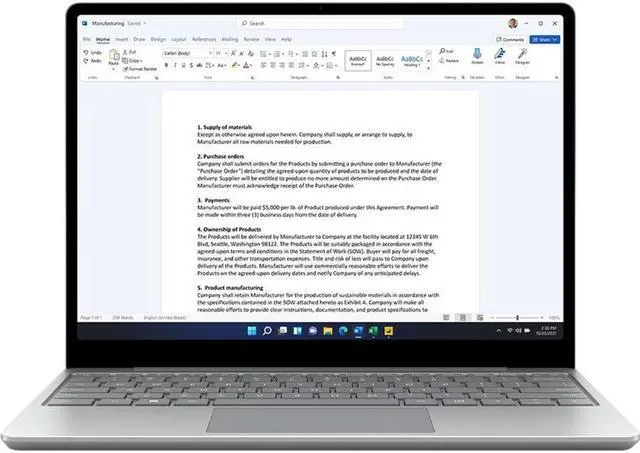Click the Share button
640x453 pixels.
tap(543, 39)
